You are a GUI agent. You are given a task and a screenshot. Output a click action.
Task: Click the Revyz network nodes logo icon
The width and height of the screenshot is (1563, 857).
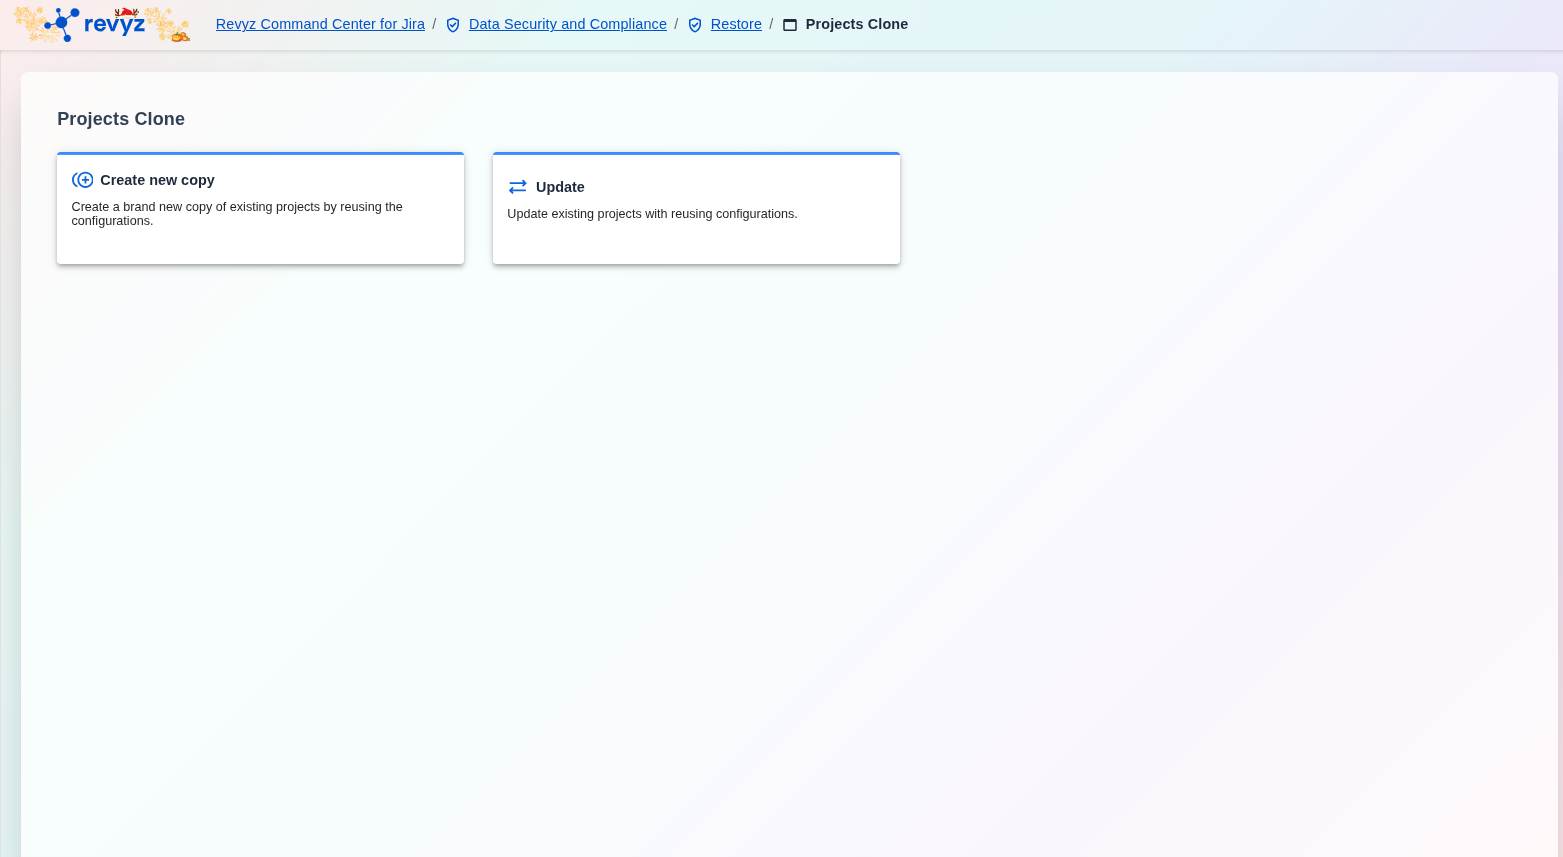click(62, 24)
